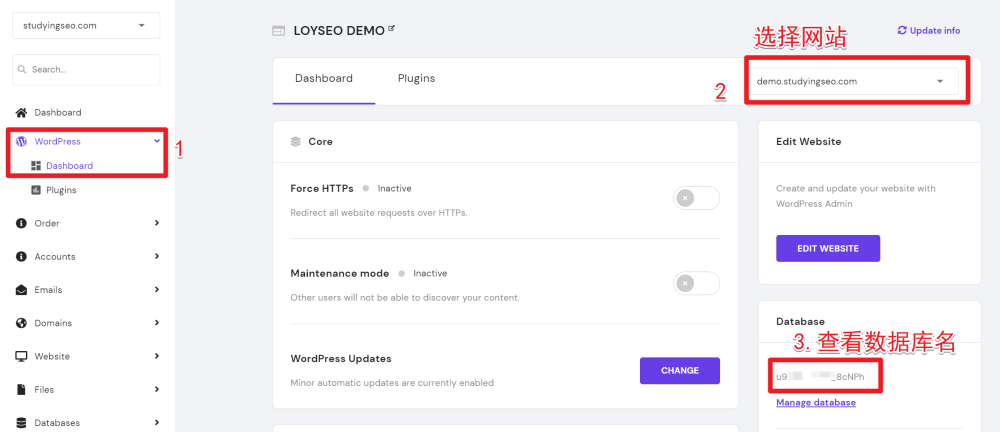
Task: Switch to the Plugins tab
Action: 416,78
